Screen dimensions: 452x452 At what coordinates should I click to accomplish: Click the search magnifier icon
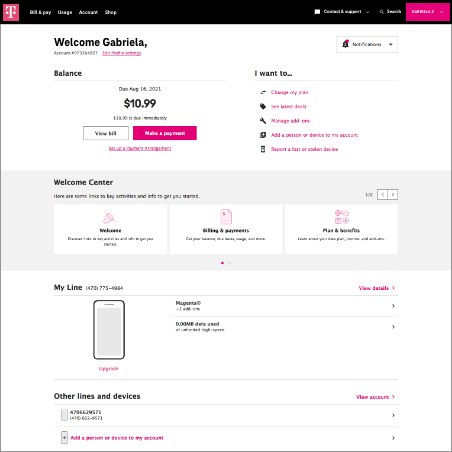382,12
